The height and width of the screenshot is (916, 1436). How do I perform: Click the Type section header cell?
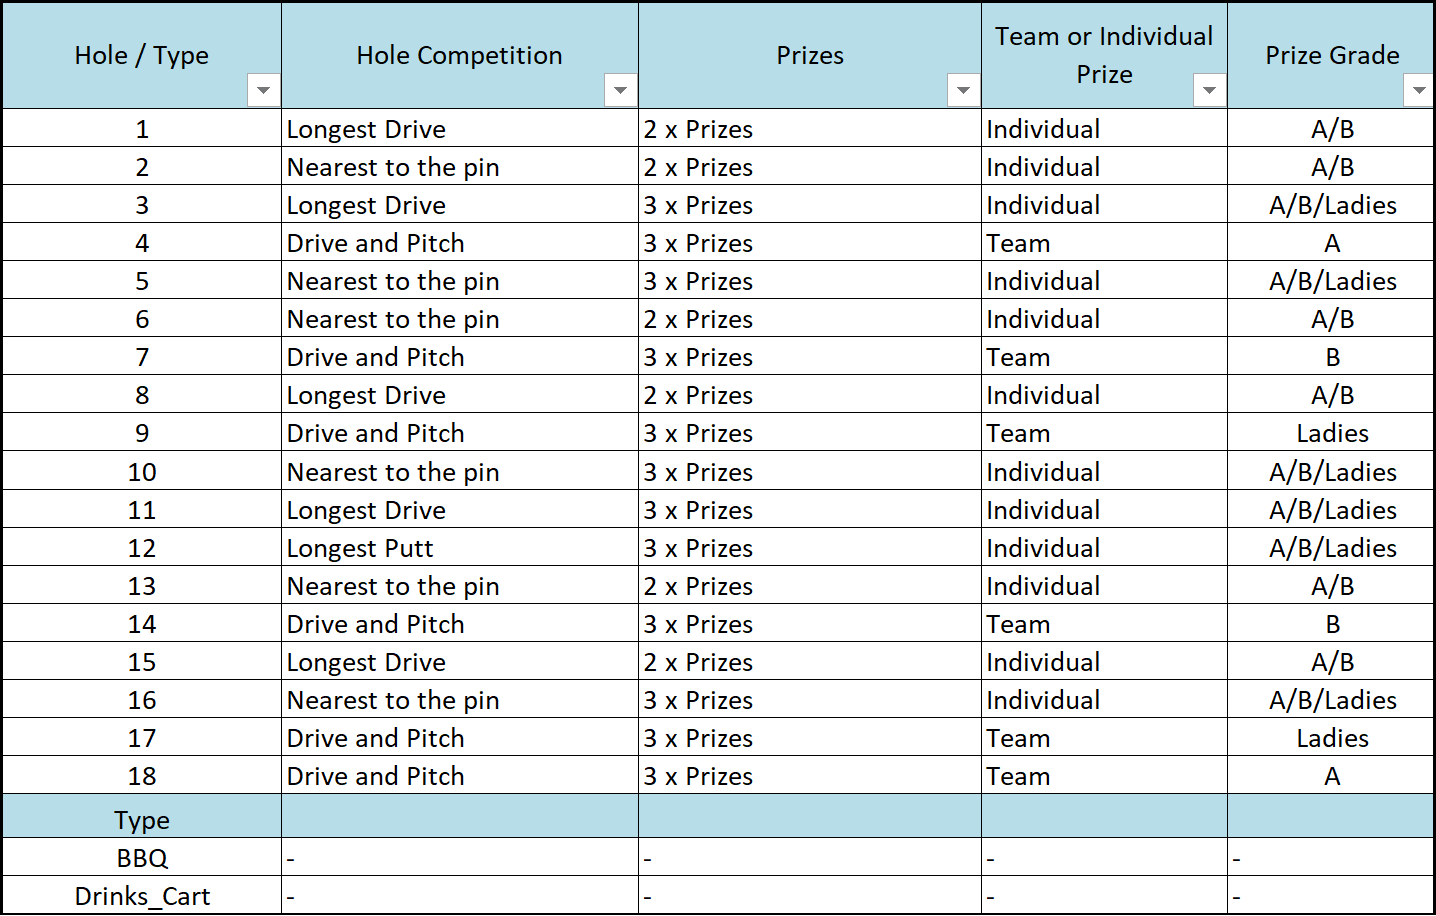tap(142, 820)
